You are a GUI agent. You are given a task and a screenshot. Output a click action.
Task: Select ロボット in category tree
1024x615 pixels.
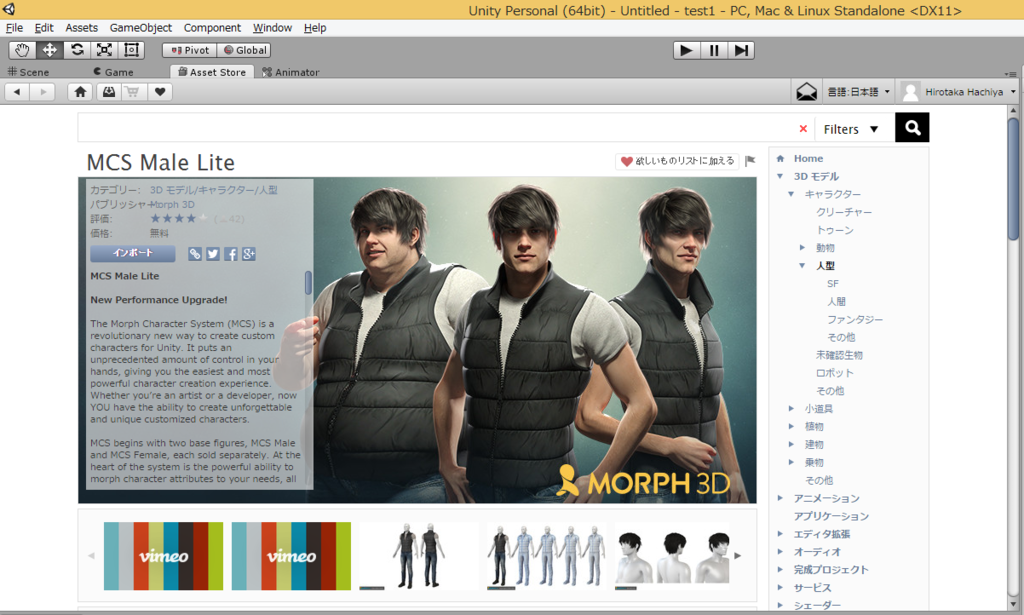coord(835,373)
